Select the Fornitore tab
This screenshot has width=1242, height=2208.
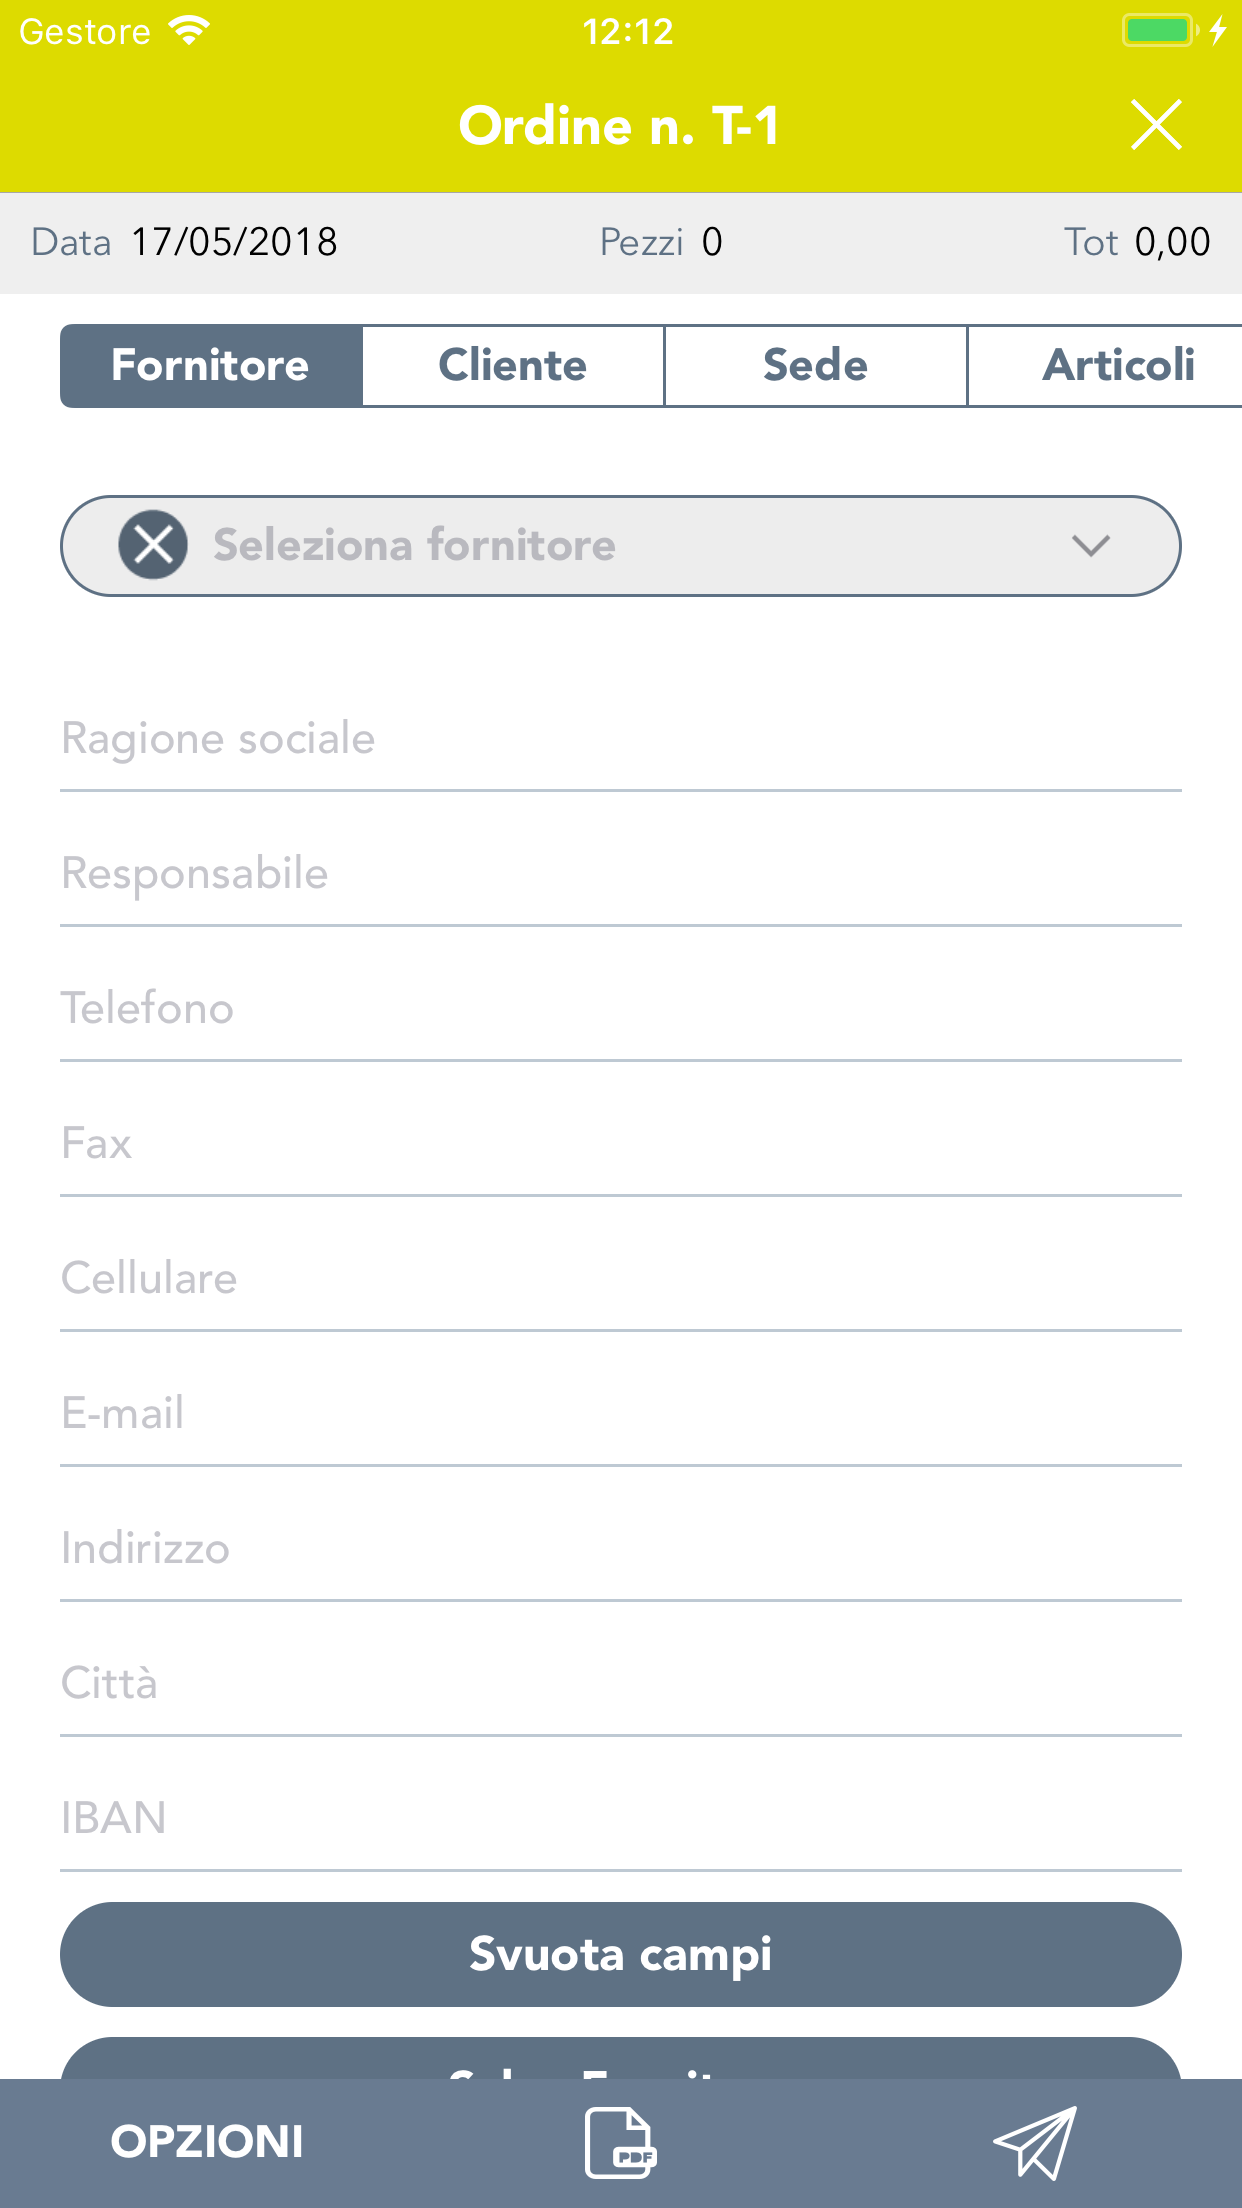click(211, 365)
